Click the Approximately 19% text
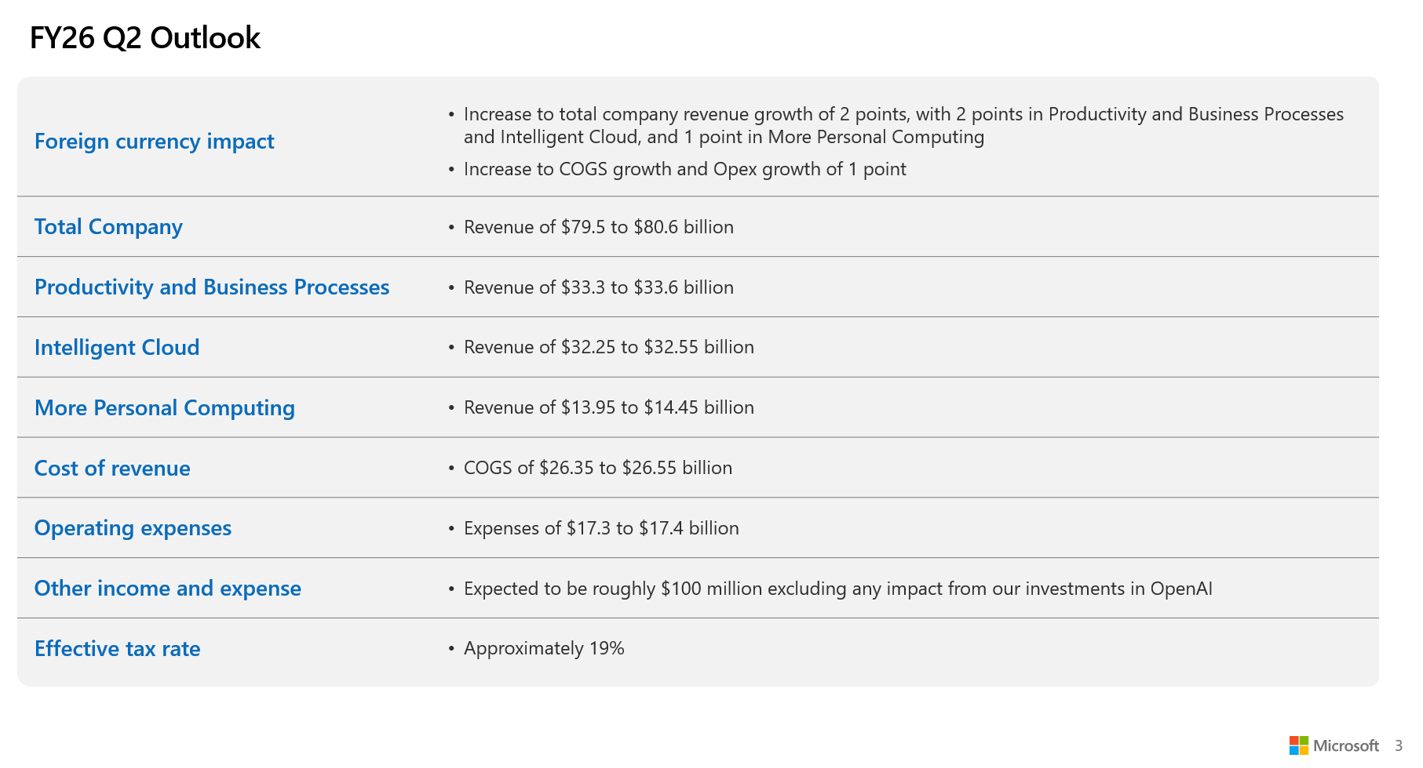Viewport: 1423px width, 768px height. tap(544, 648)
